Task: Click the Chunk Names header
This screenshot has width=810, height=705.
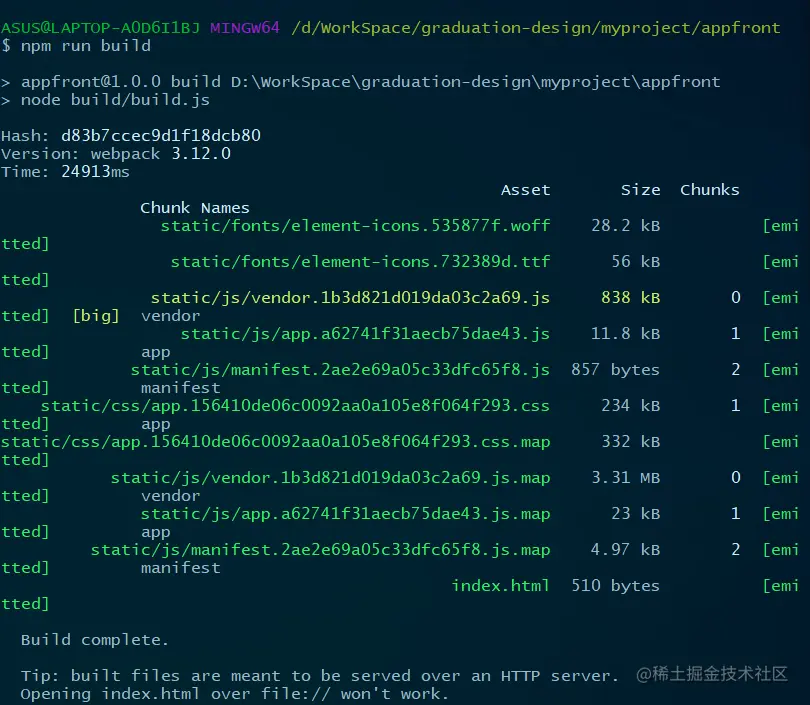Action: [195, 208]
